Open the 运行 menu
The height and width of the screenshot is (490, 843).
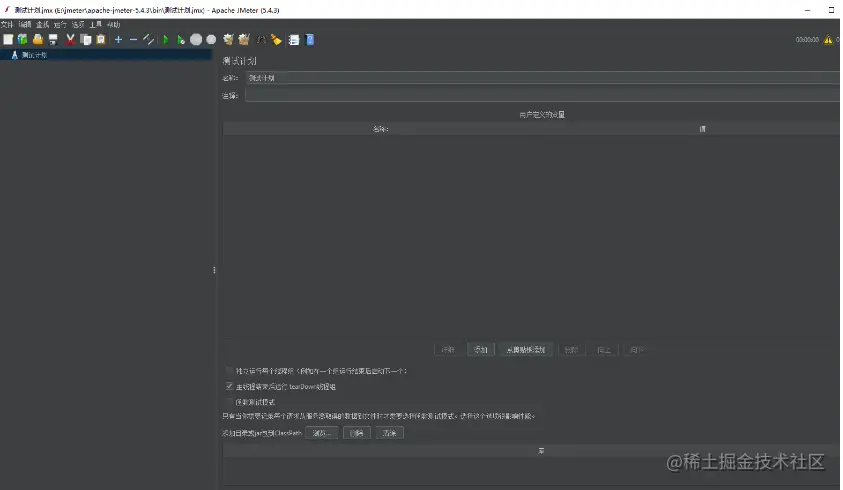point(60,25)
